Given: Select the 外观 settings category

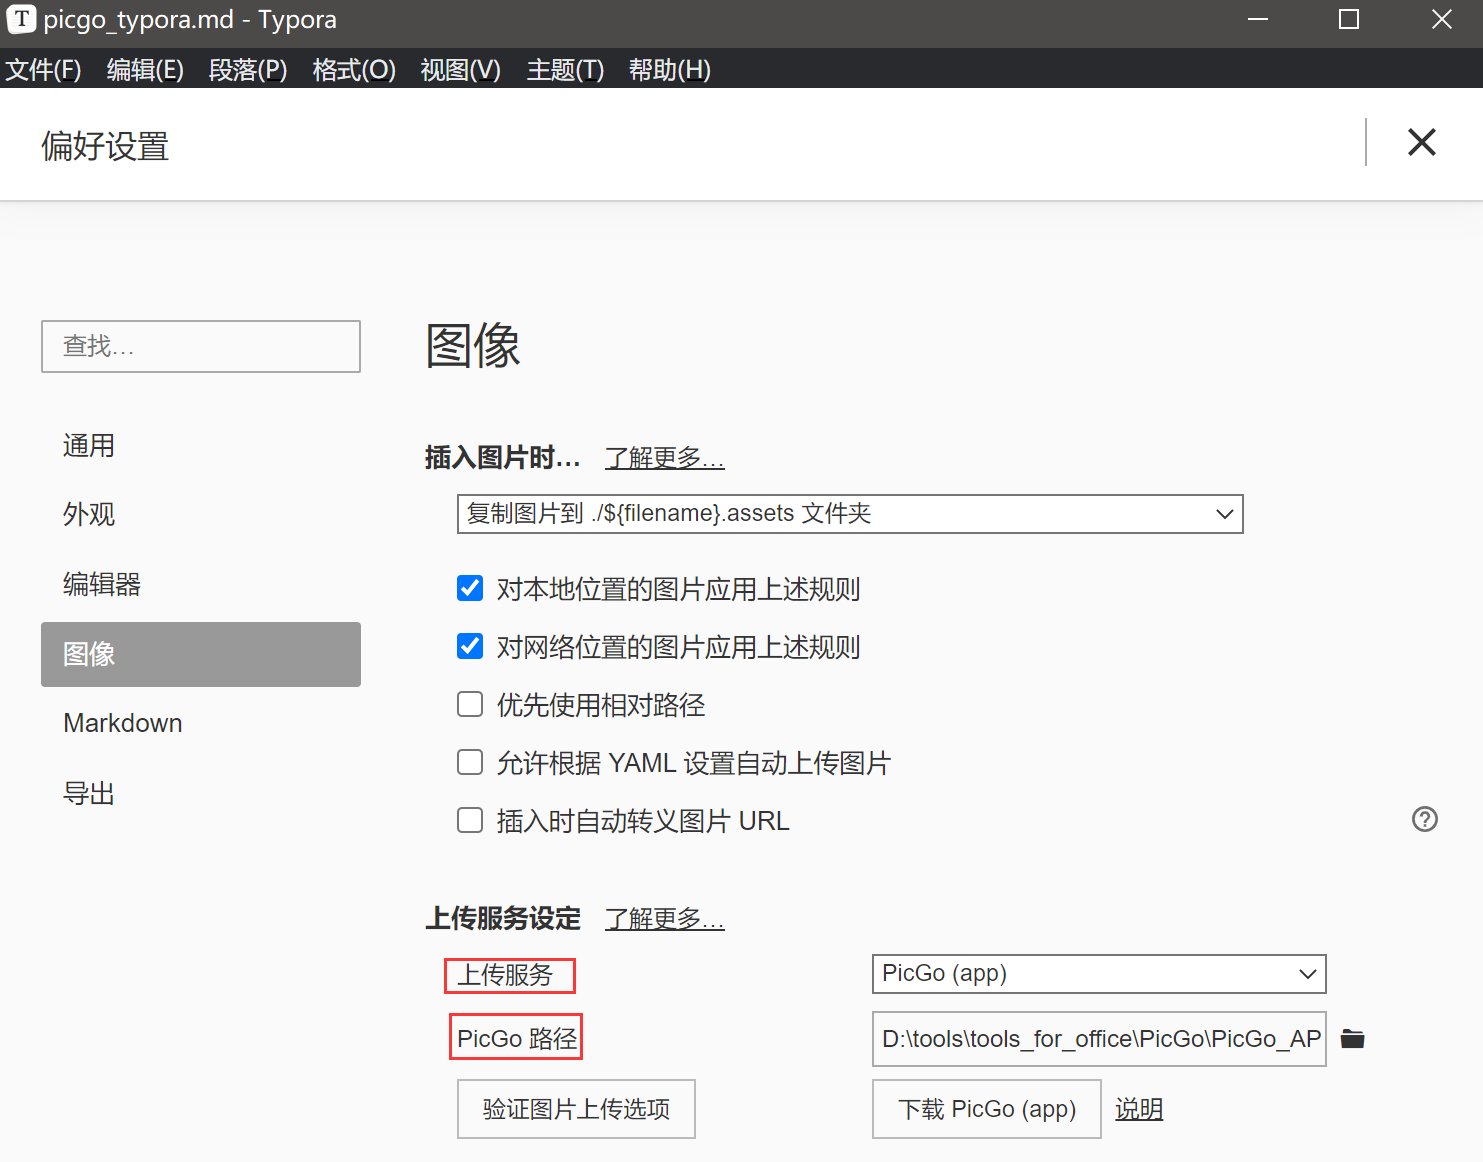Looking at the screenshot, I should point(201,514).
